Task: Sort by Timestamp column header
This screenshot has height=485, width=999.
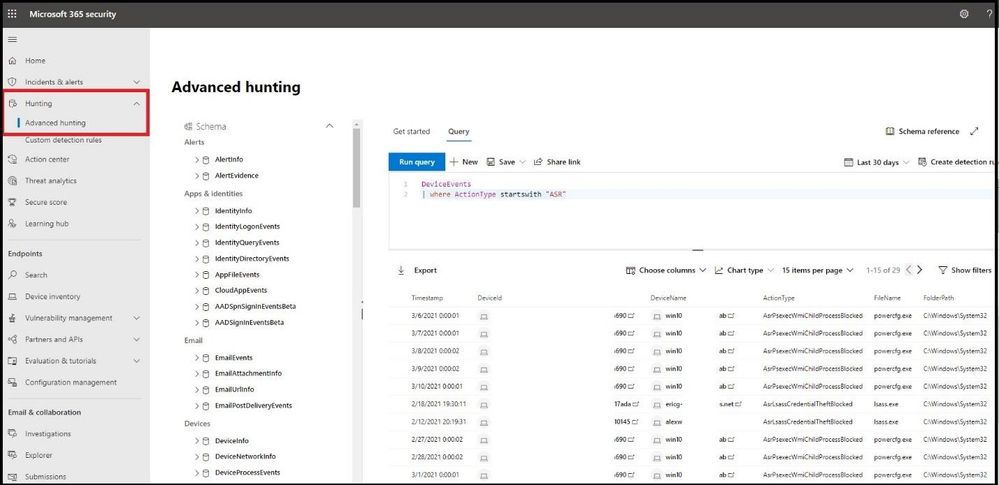Action: [x=427, y=298]
